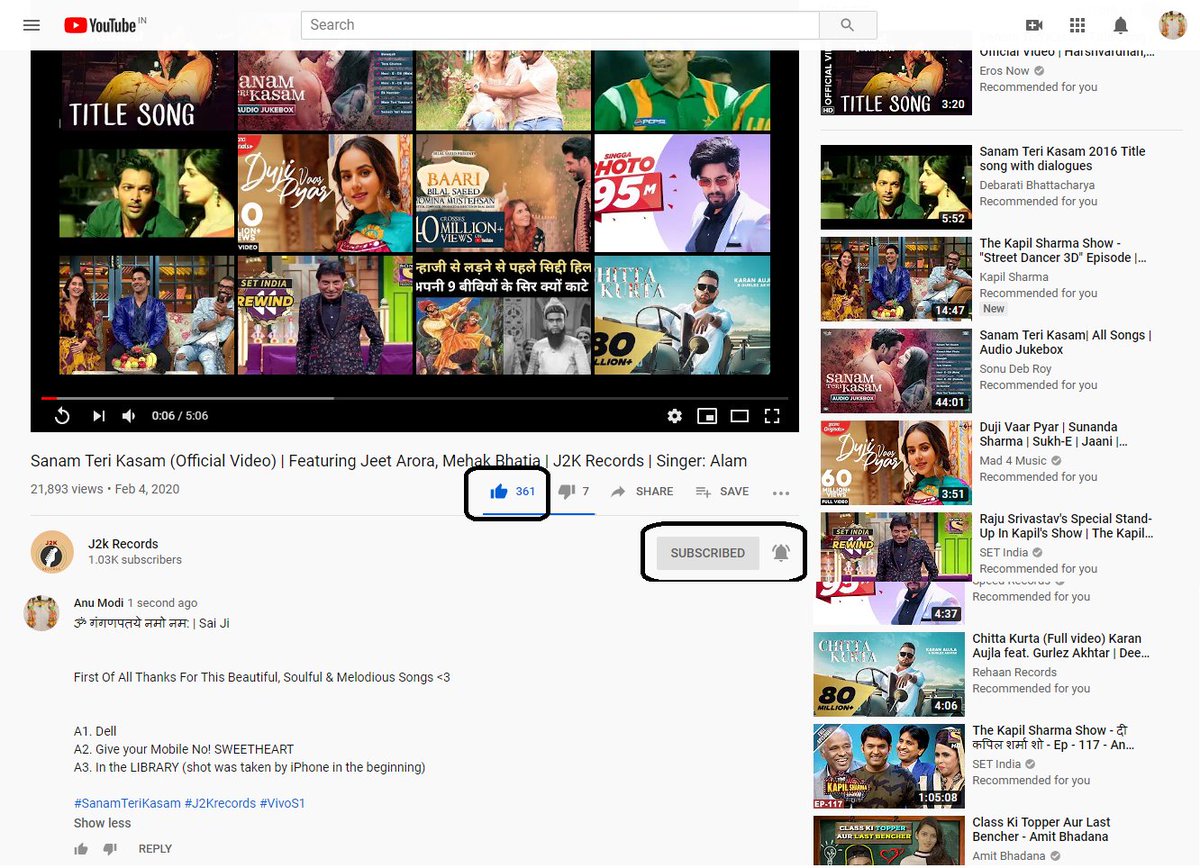
Task: Open Anu Modi commenter avatar
Action: (42, 612)
